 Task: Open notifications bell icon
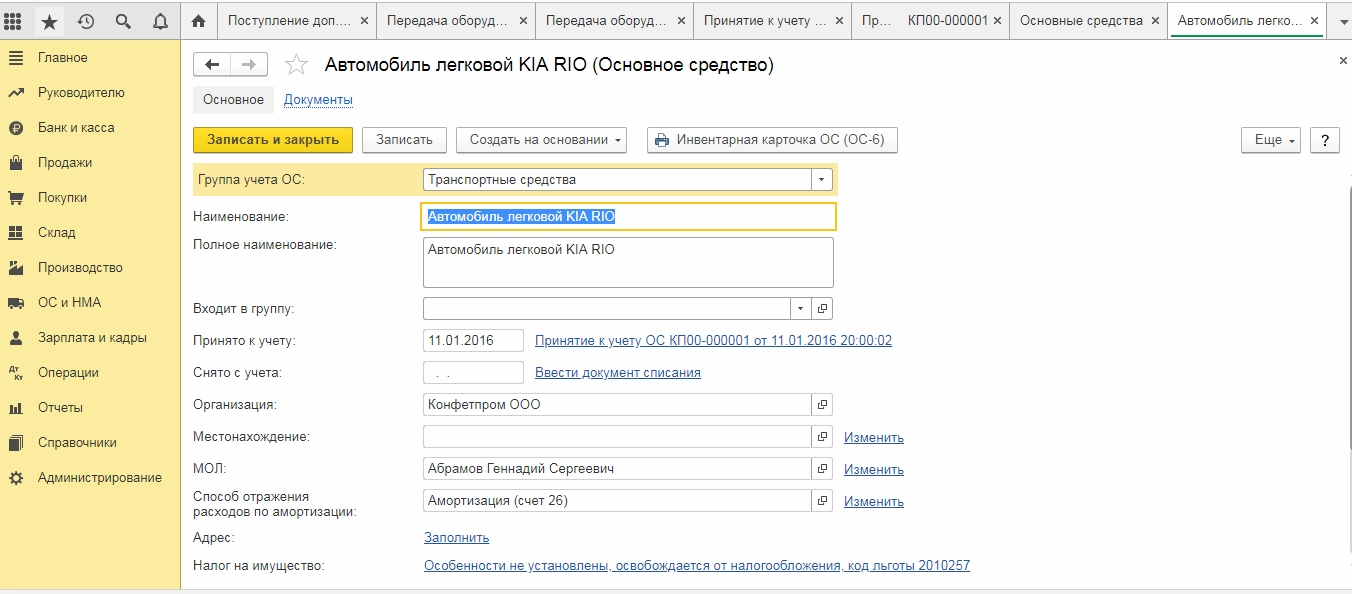point(160,21)
